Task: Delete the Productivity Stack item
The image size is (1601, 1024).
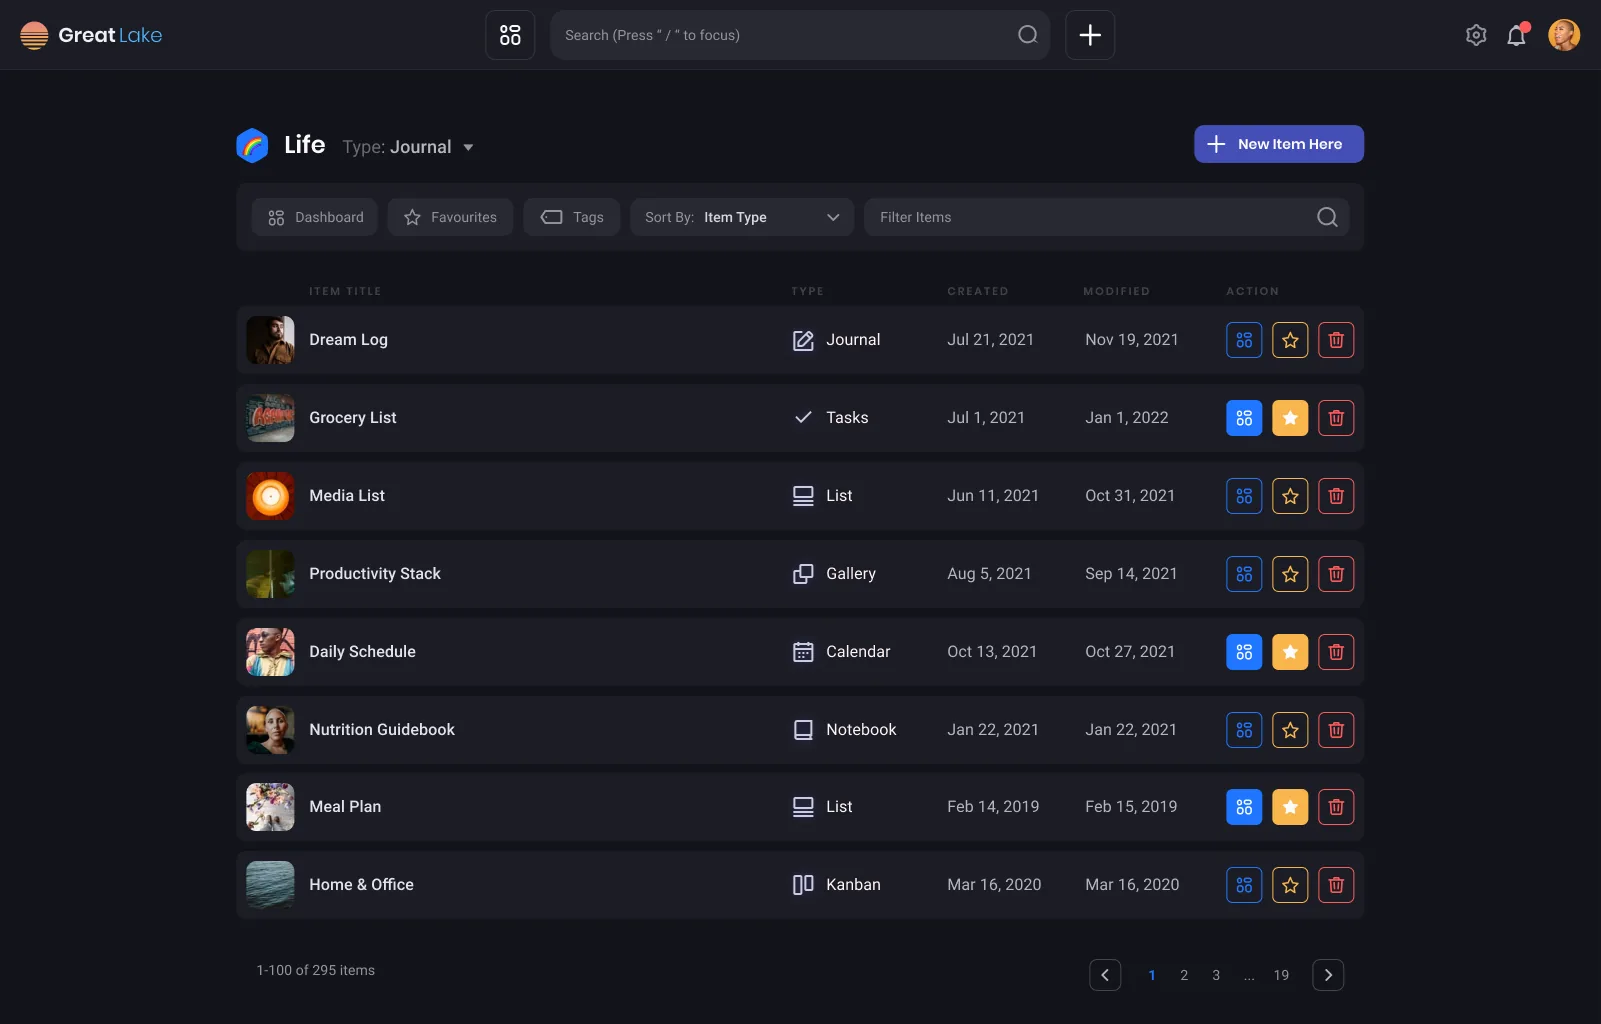Action: click(x=1336, y=574)
